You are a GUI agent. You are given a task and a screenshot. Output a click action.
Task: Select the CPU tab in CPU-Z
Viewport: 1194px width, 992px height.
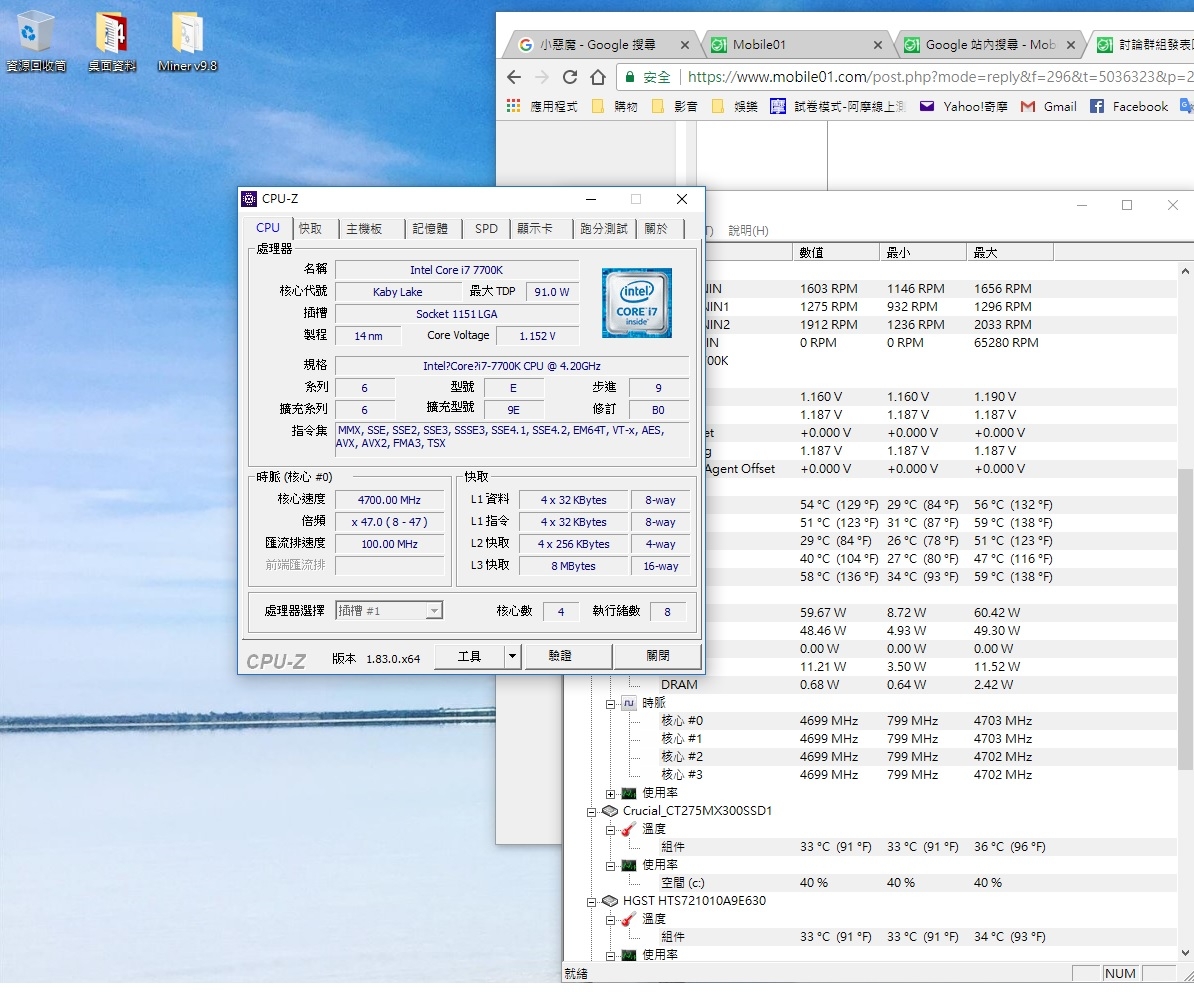[x=268, y=228]
